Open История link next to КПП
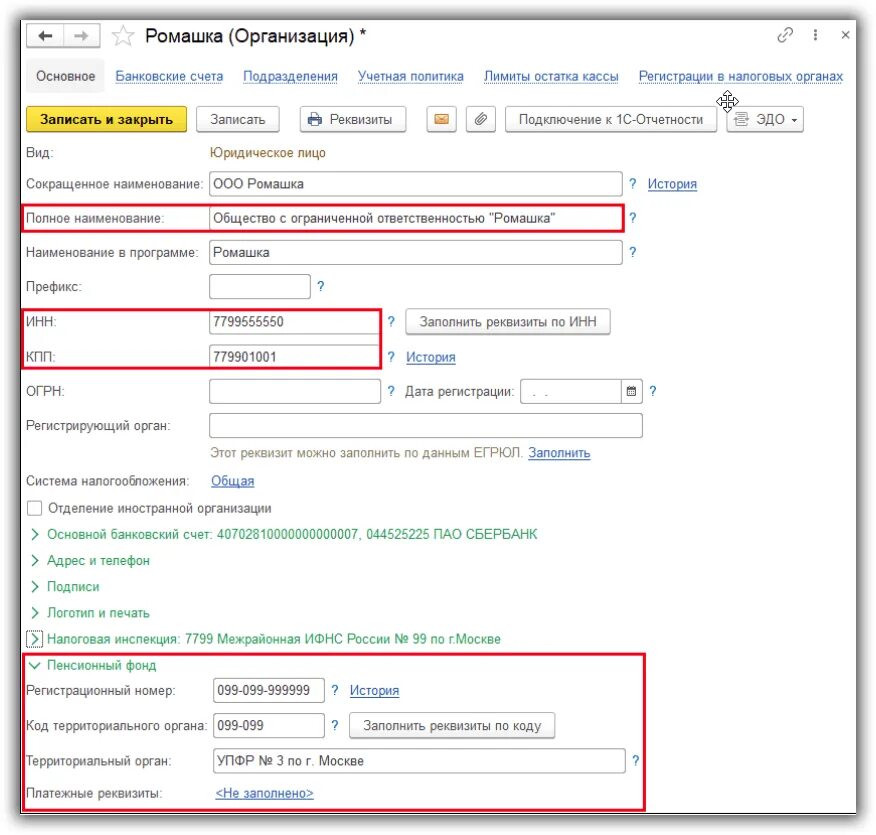 pyautogui.click(x=431, y=357)
